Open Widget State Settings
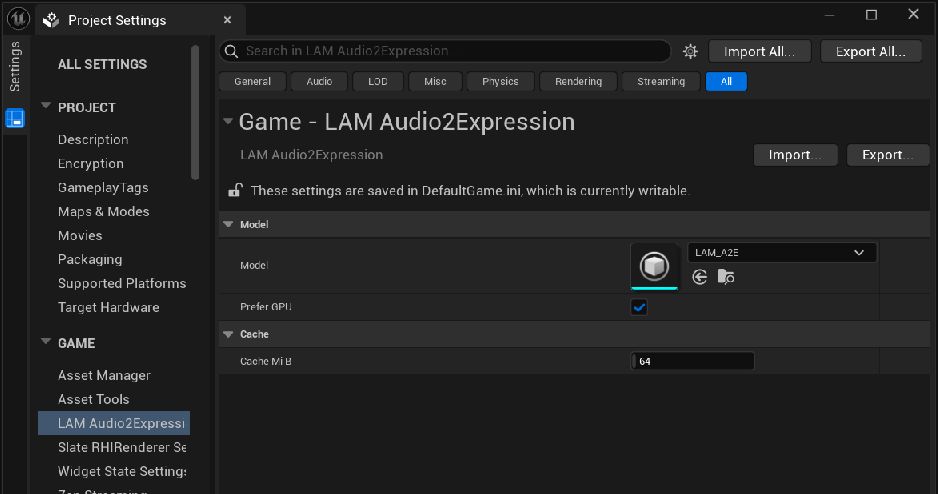 [x=122, y=471]
